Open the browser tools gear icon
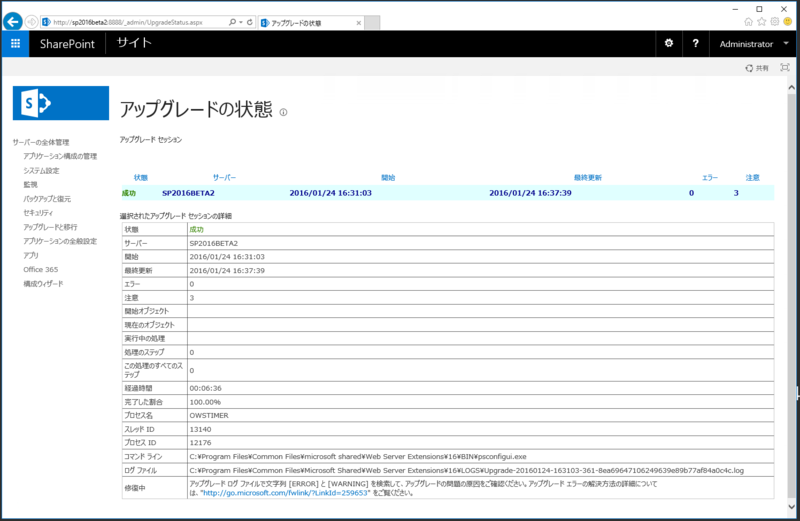 774,21
